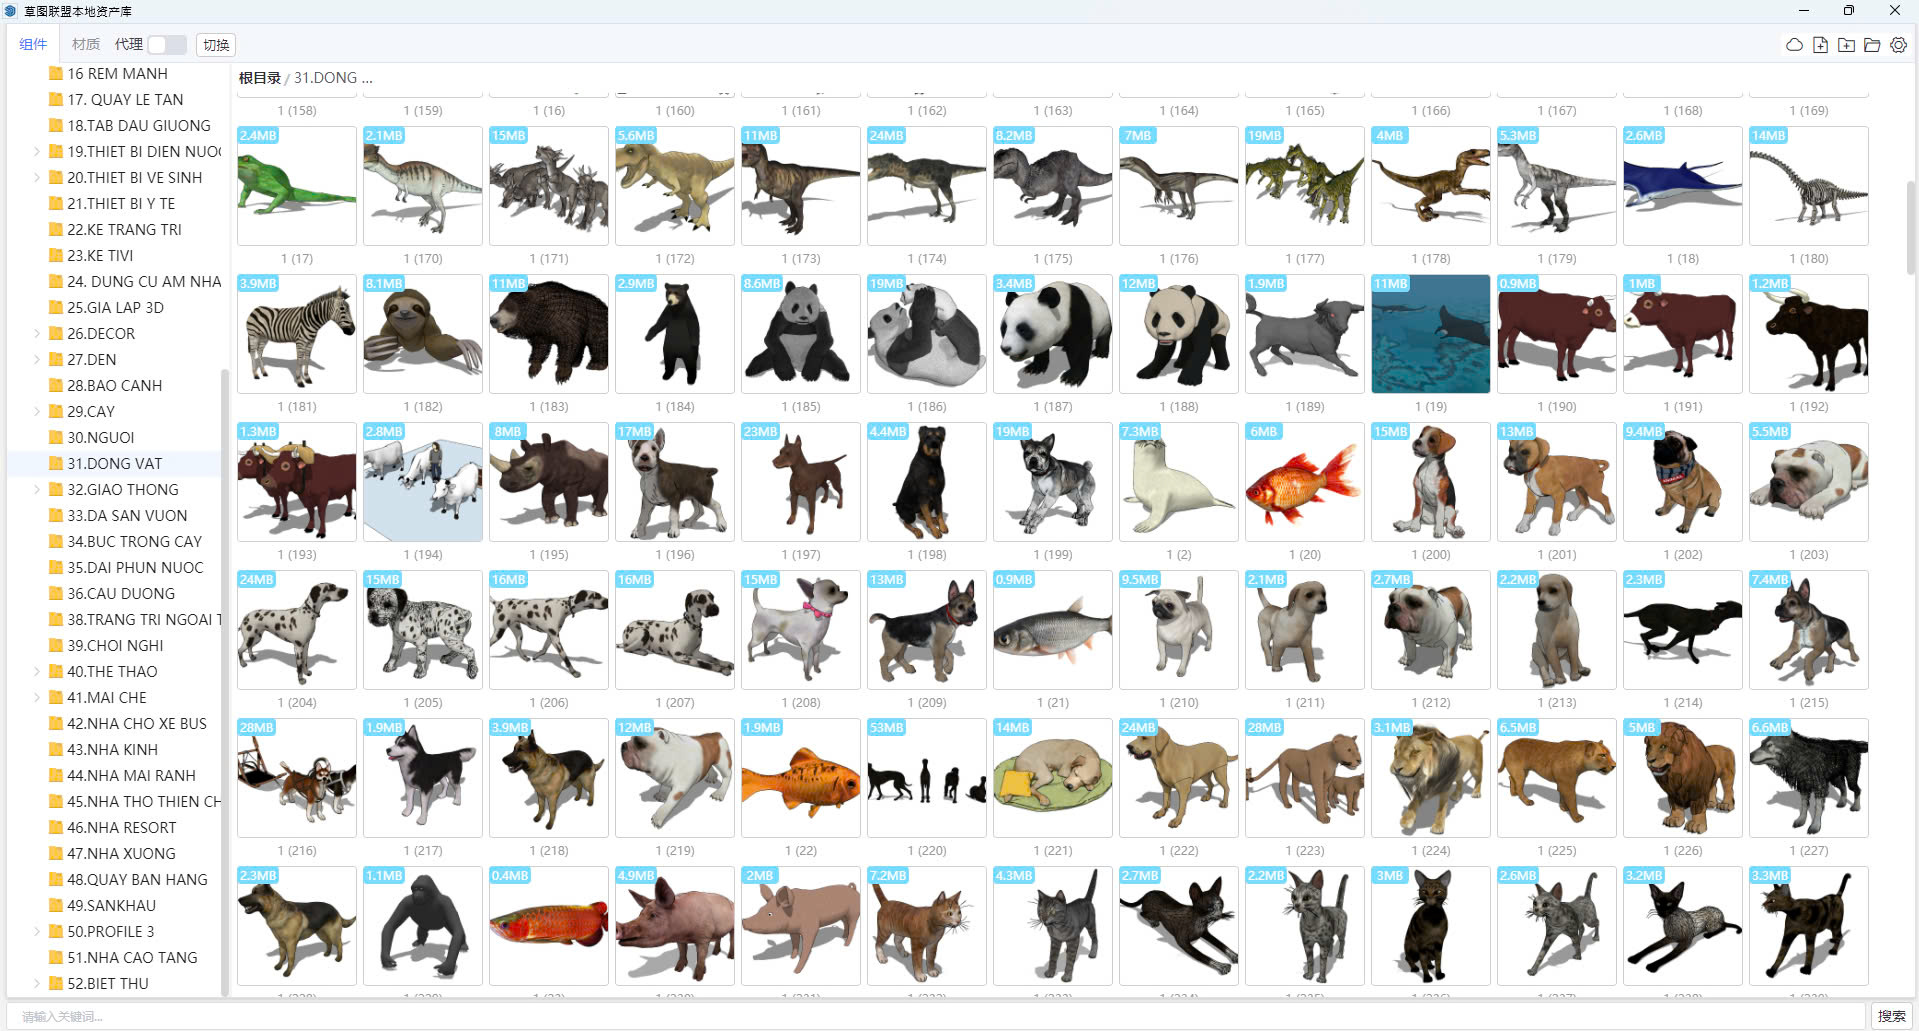Select the 30.NGUOI folder
1919x1031 pixels.
101,438
